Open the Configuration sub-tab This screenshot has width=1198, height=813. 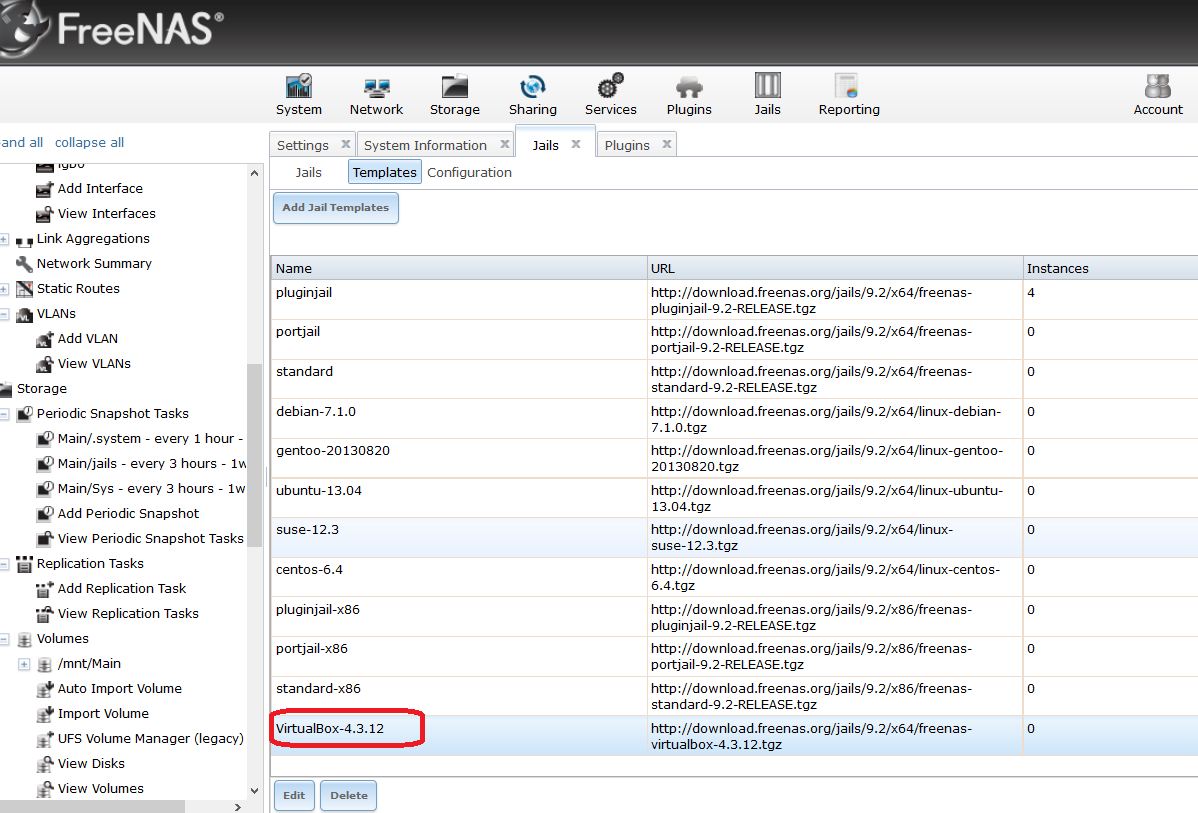click(469, 173)
